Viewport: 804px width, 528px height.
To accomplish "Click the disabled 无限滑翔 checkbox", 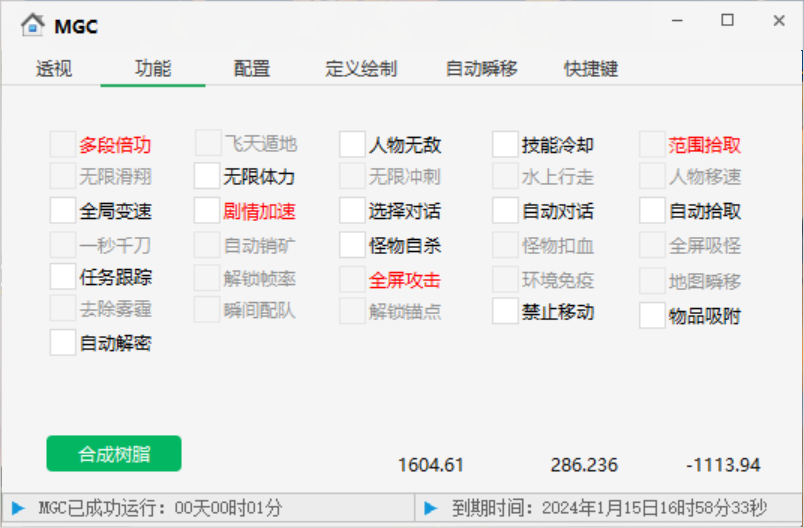I will click(63, 176).
